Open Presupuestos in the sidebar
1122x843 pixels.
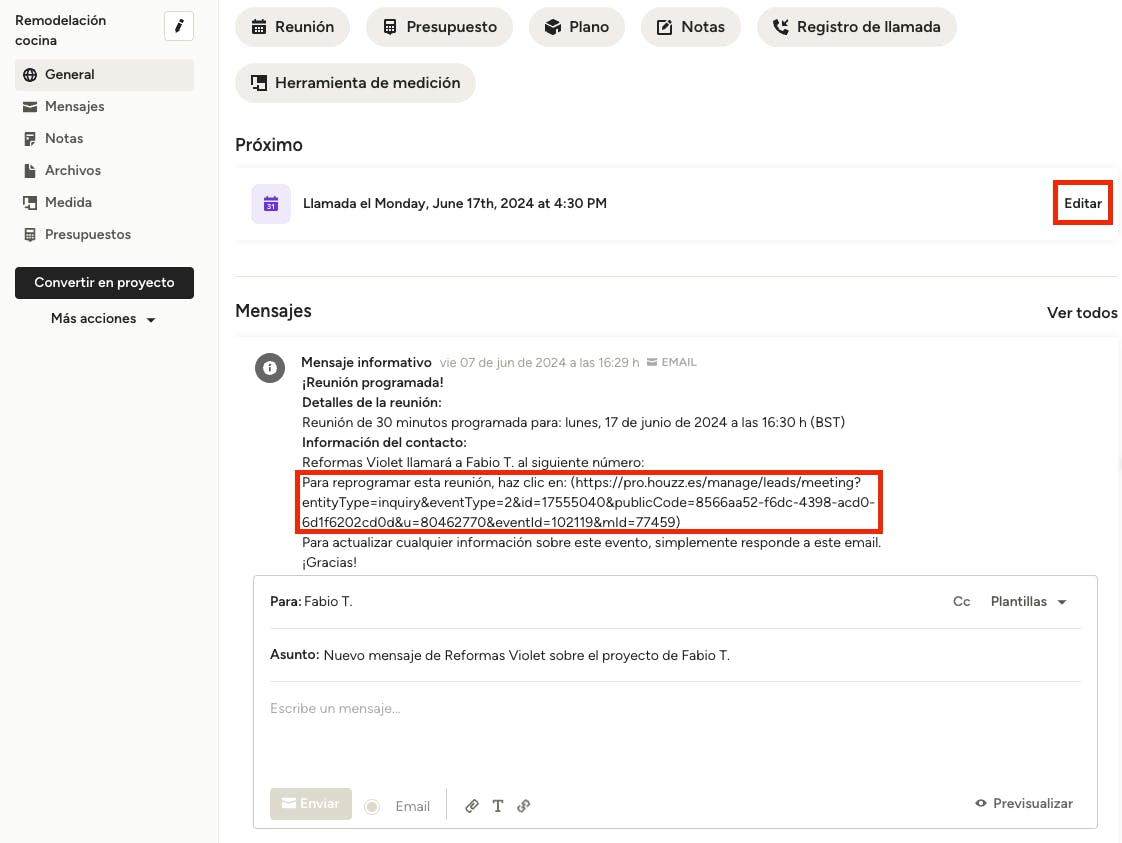point(87,235)
